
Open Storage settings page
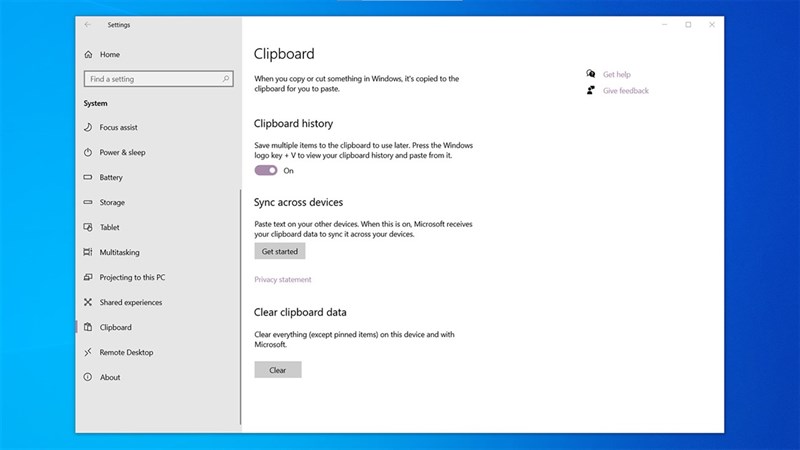[112, 202]
